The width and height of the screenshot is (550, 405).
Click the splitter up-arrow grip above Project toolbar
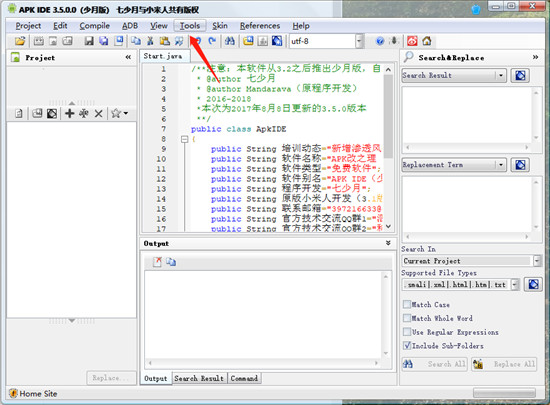pos(72,103)
